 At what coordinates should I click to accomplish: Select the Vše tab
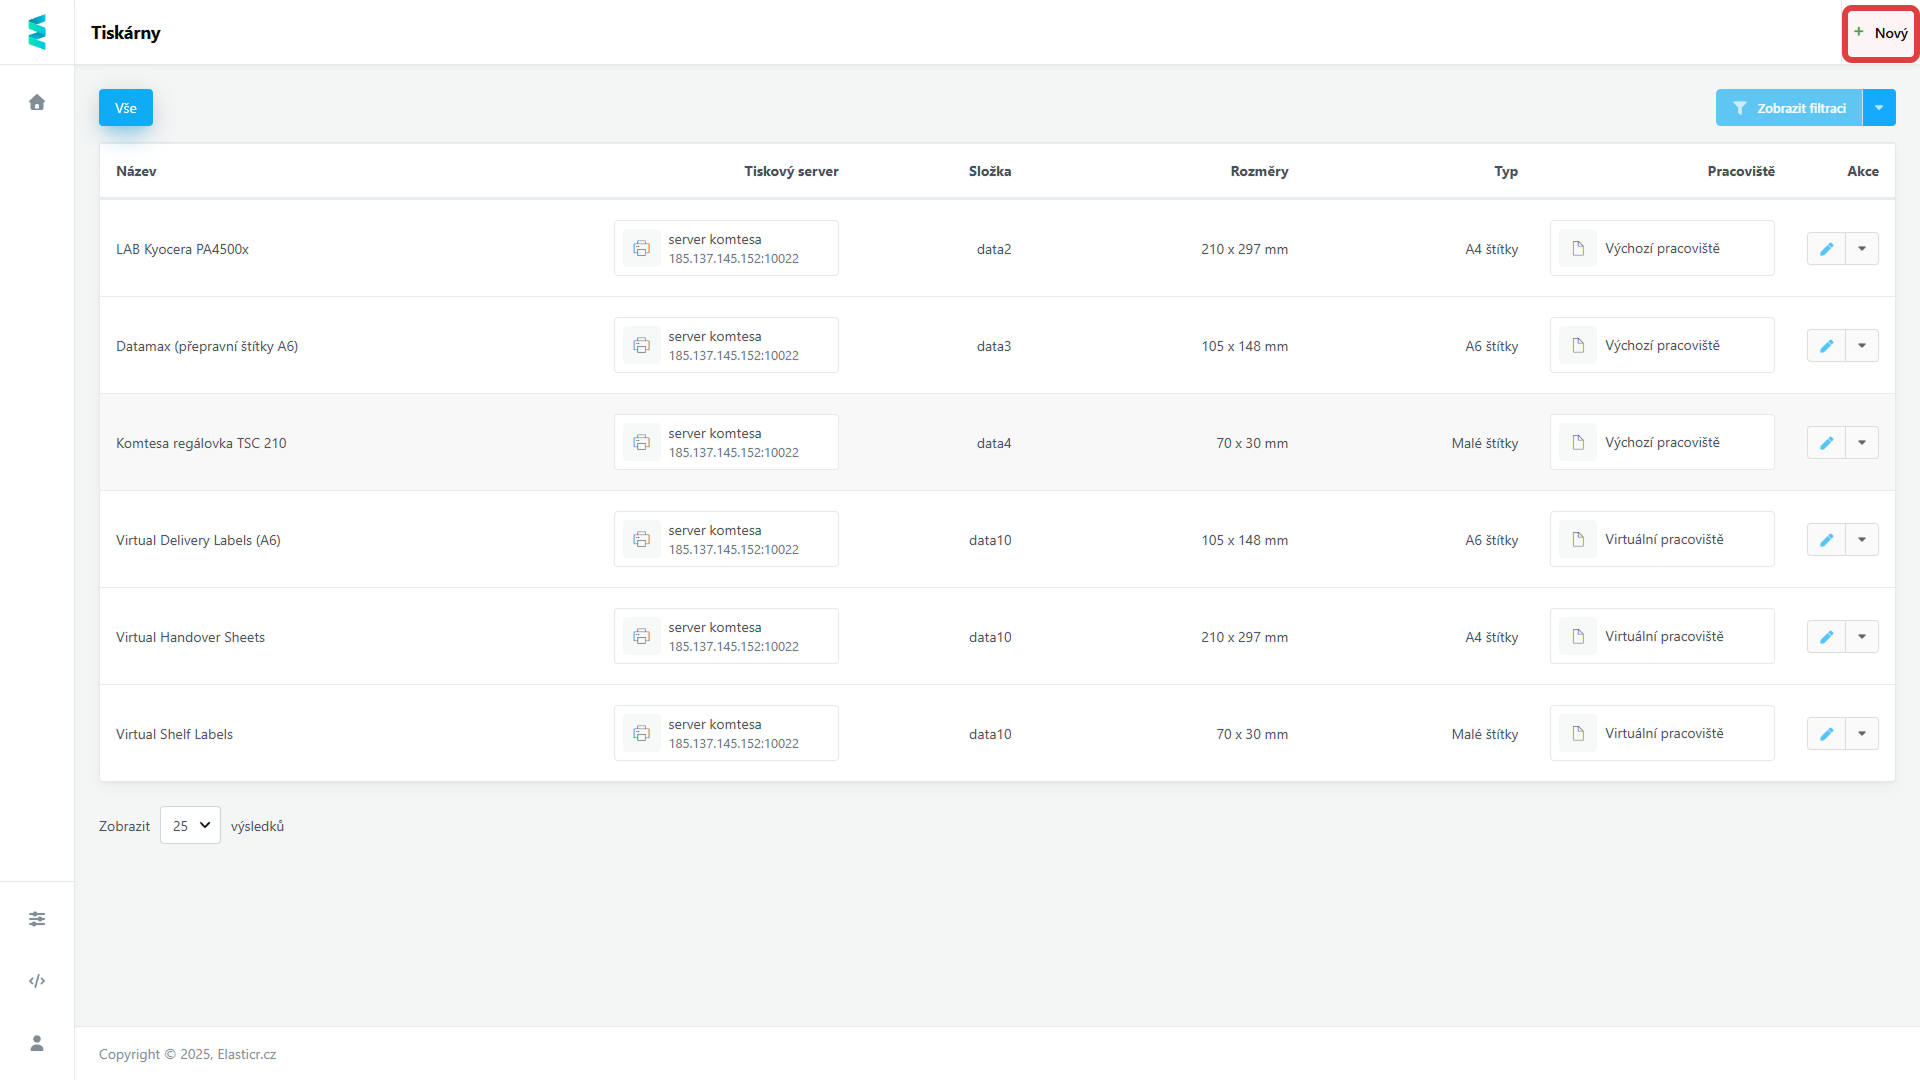coord(126,108)
